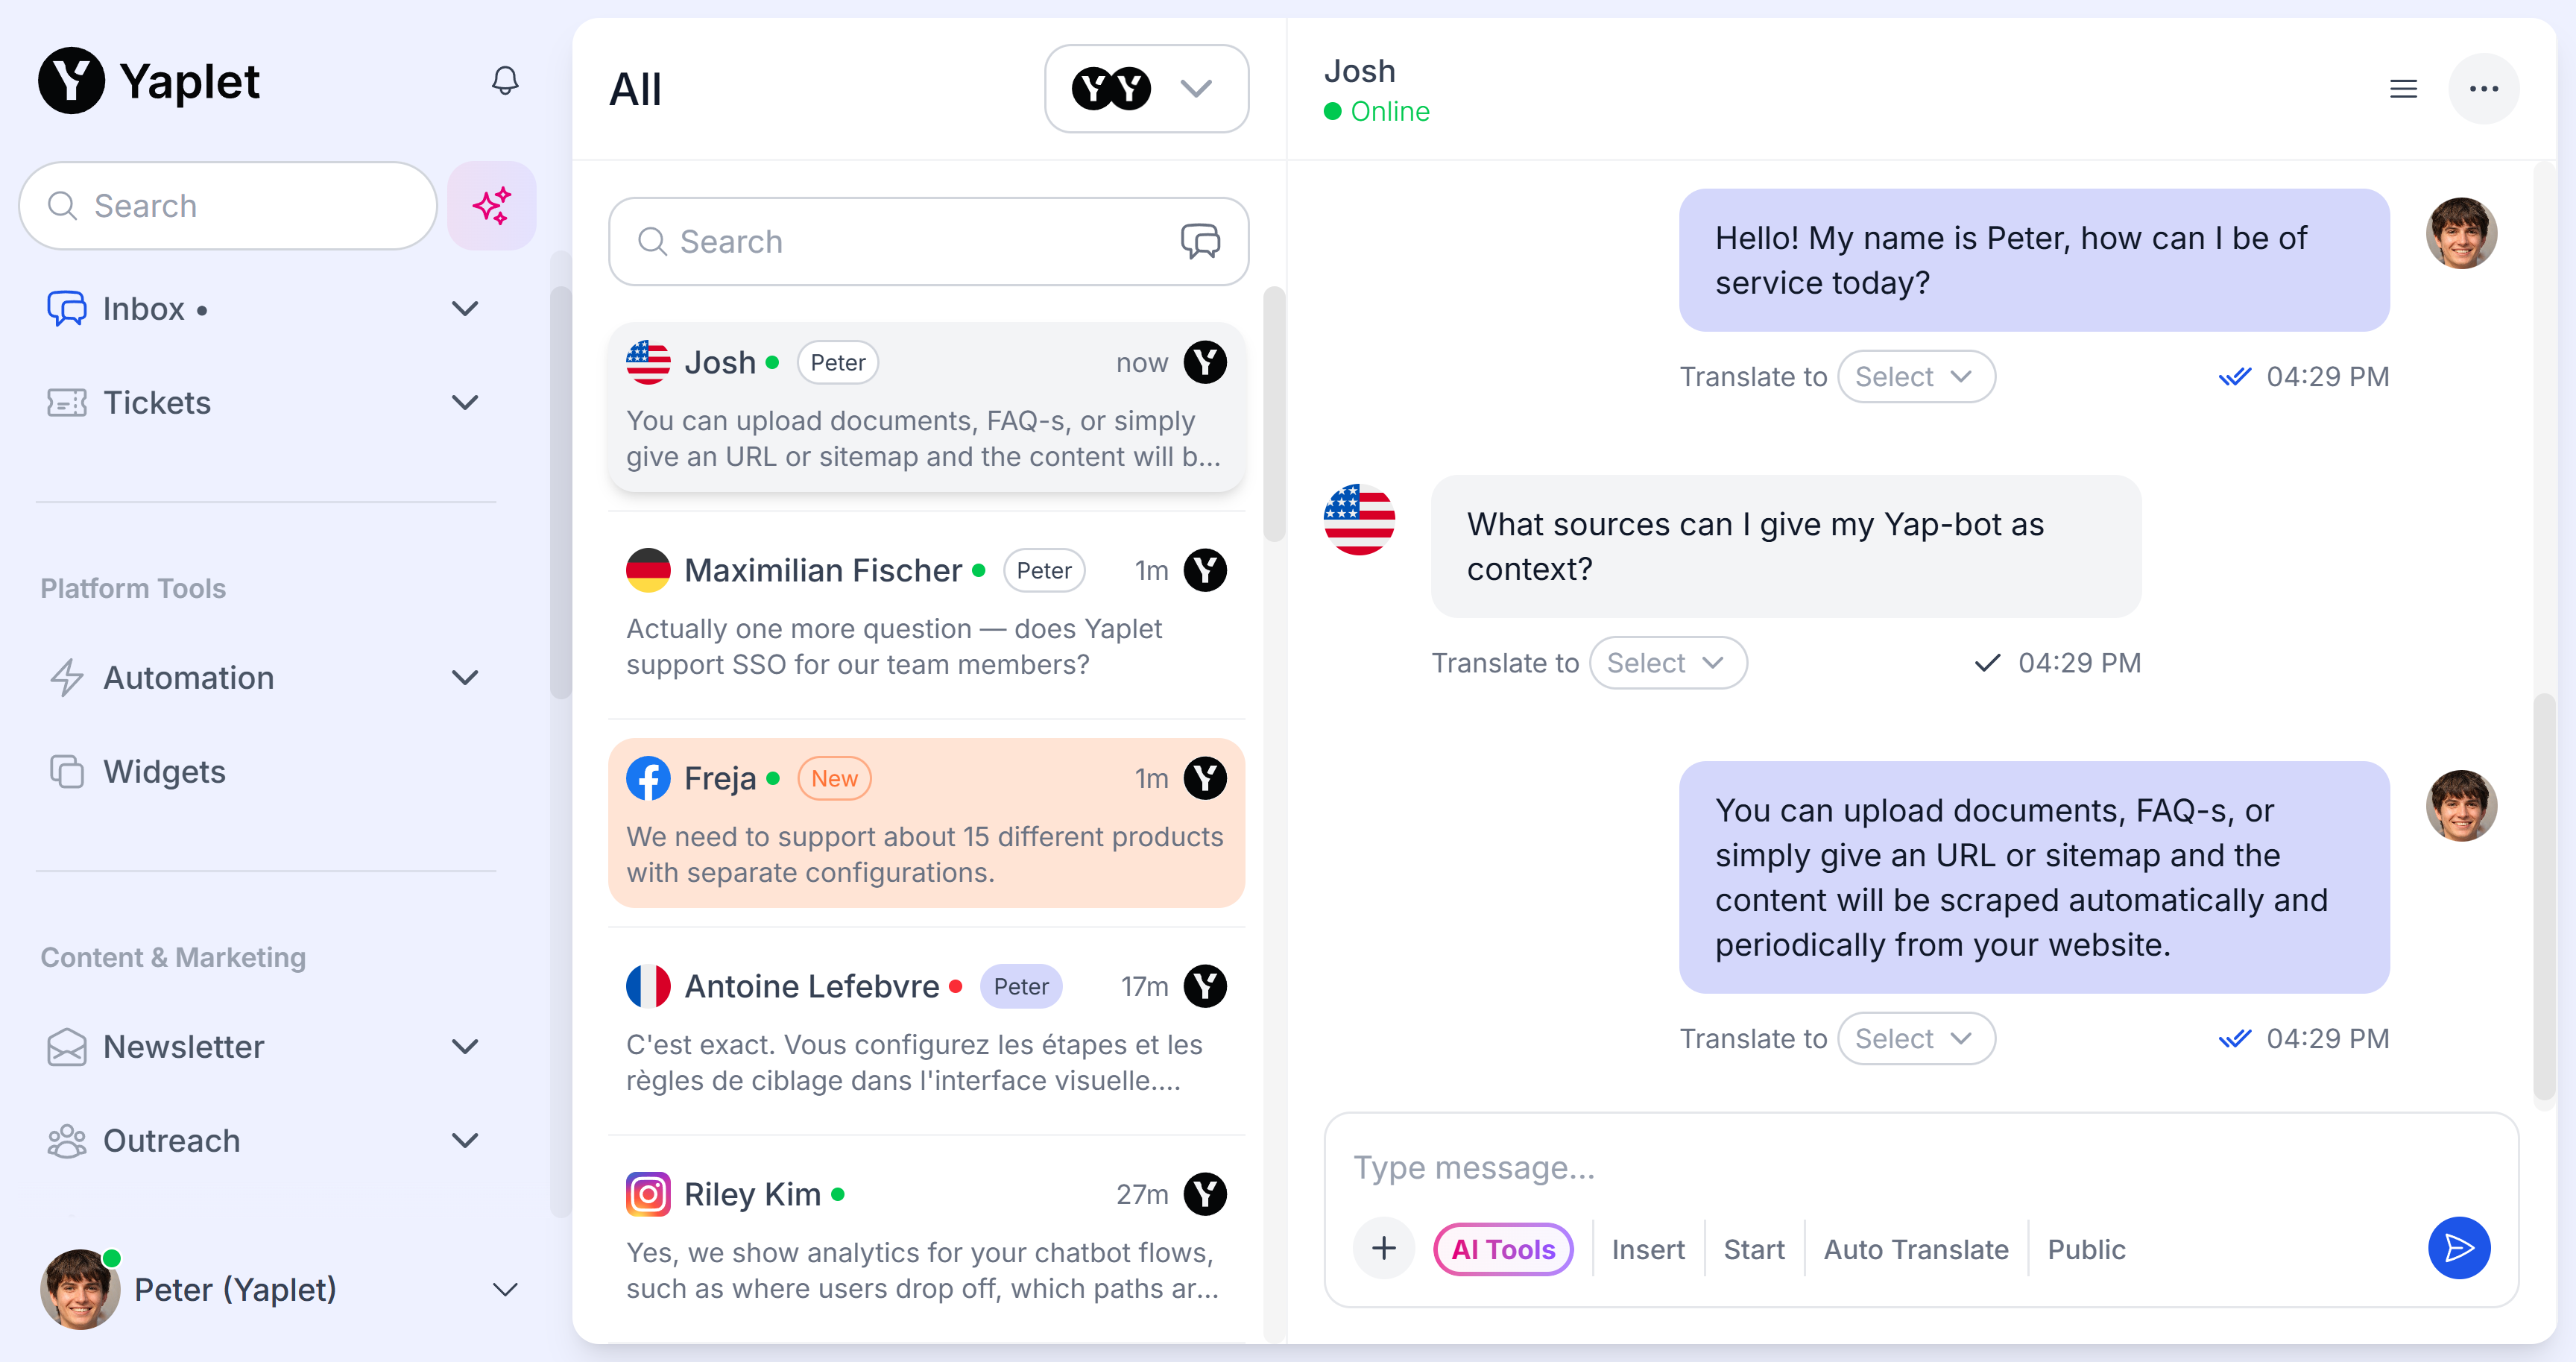Open more options for the Josh chat
The height and width of the screenshot is (1362, 2576).
pos(2486,88)
